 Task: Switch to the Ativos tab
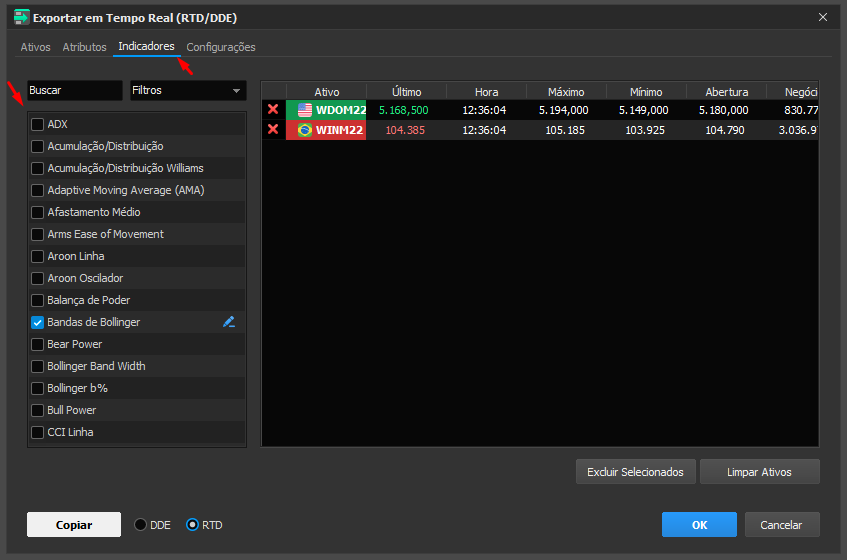click(35, 47)
